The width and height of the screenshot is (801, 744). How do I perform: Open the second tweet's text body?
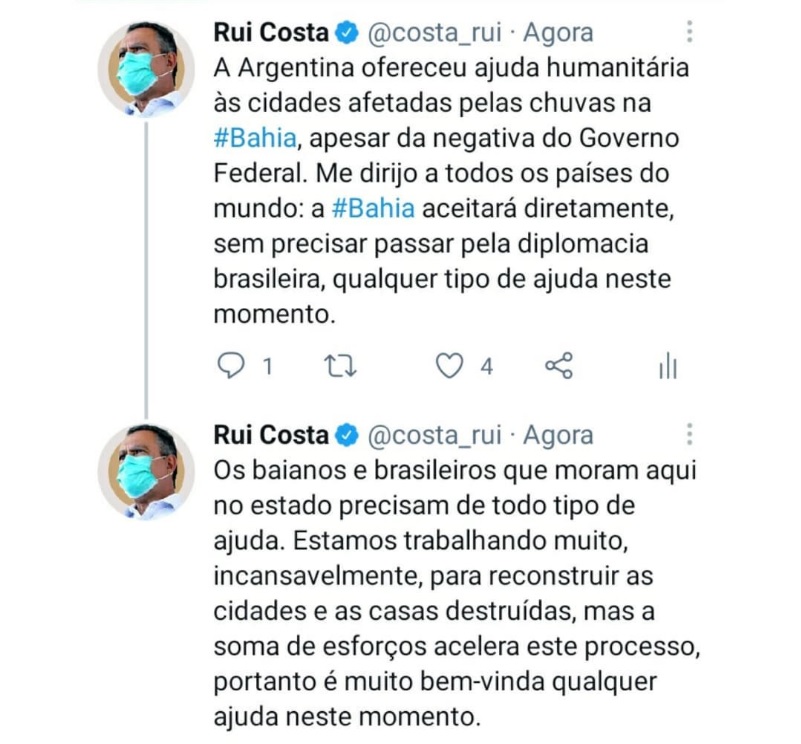pyautogui.click(x=456, y=593)
